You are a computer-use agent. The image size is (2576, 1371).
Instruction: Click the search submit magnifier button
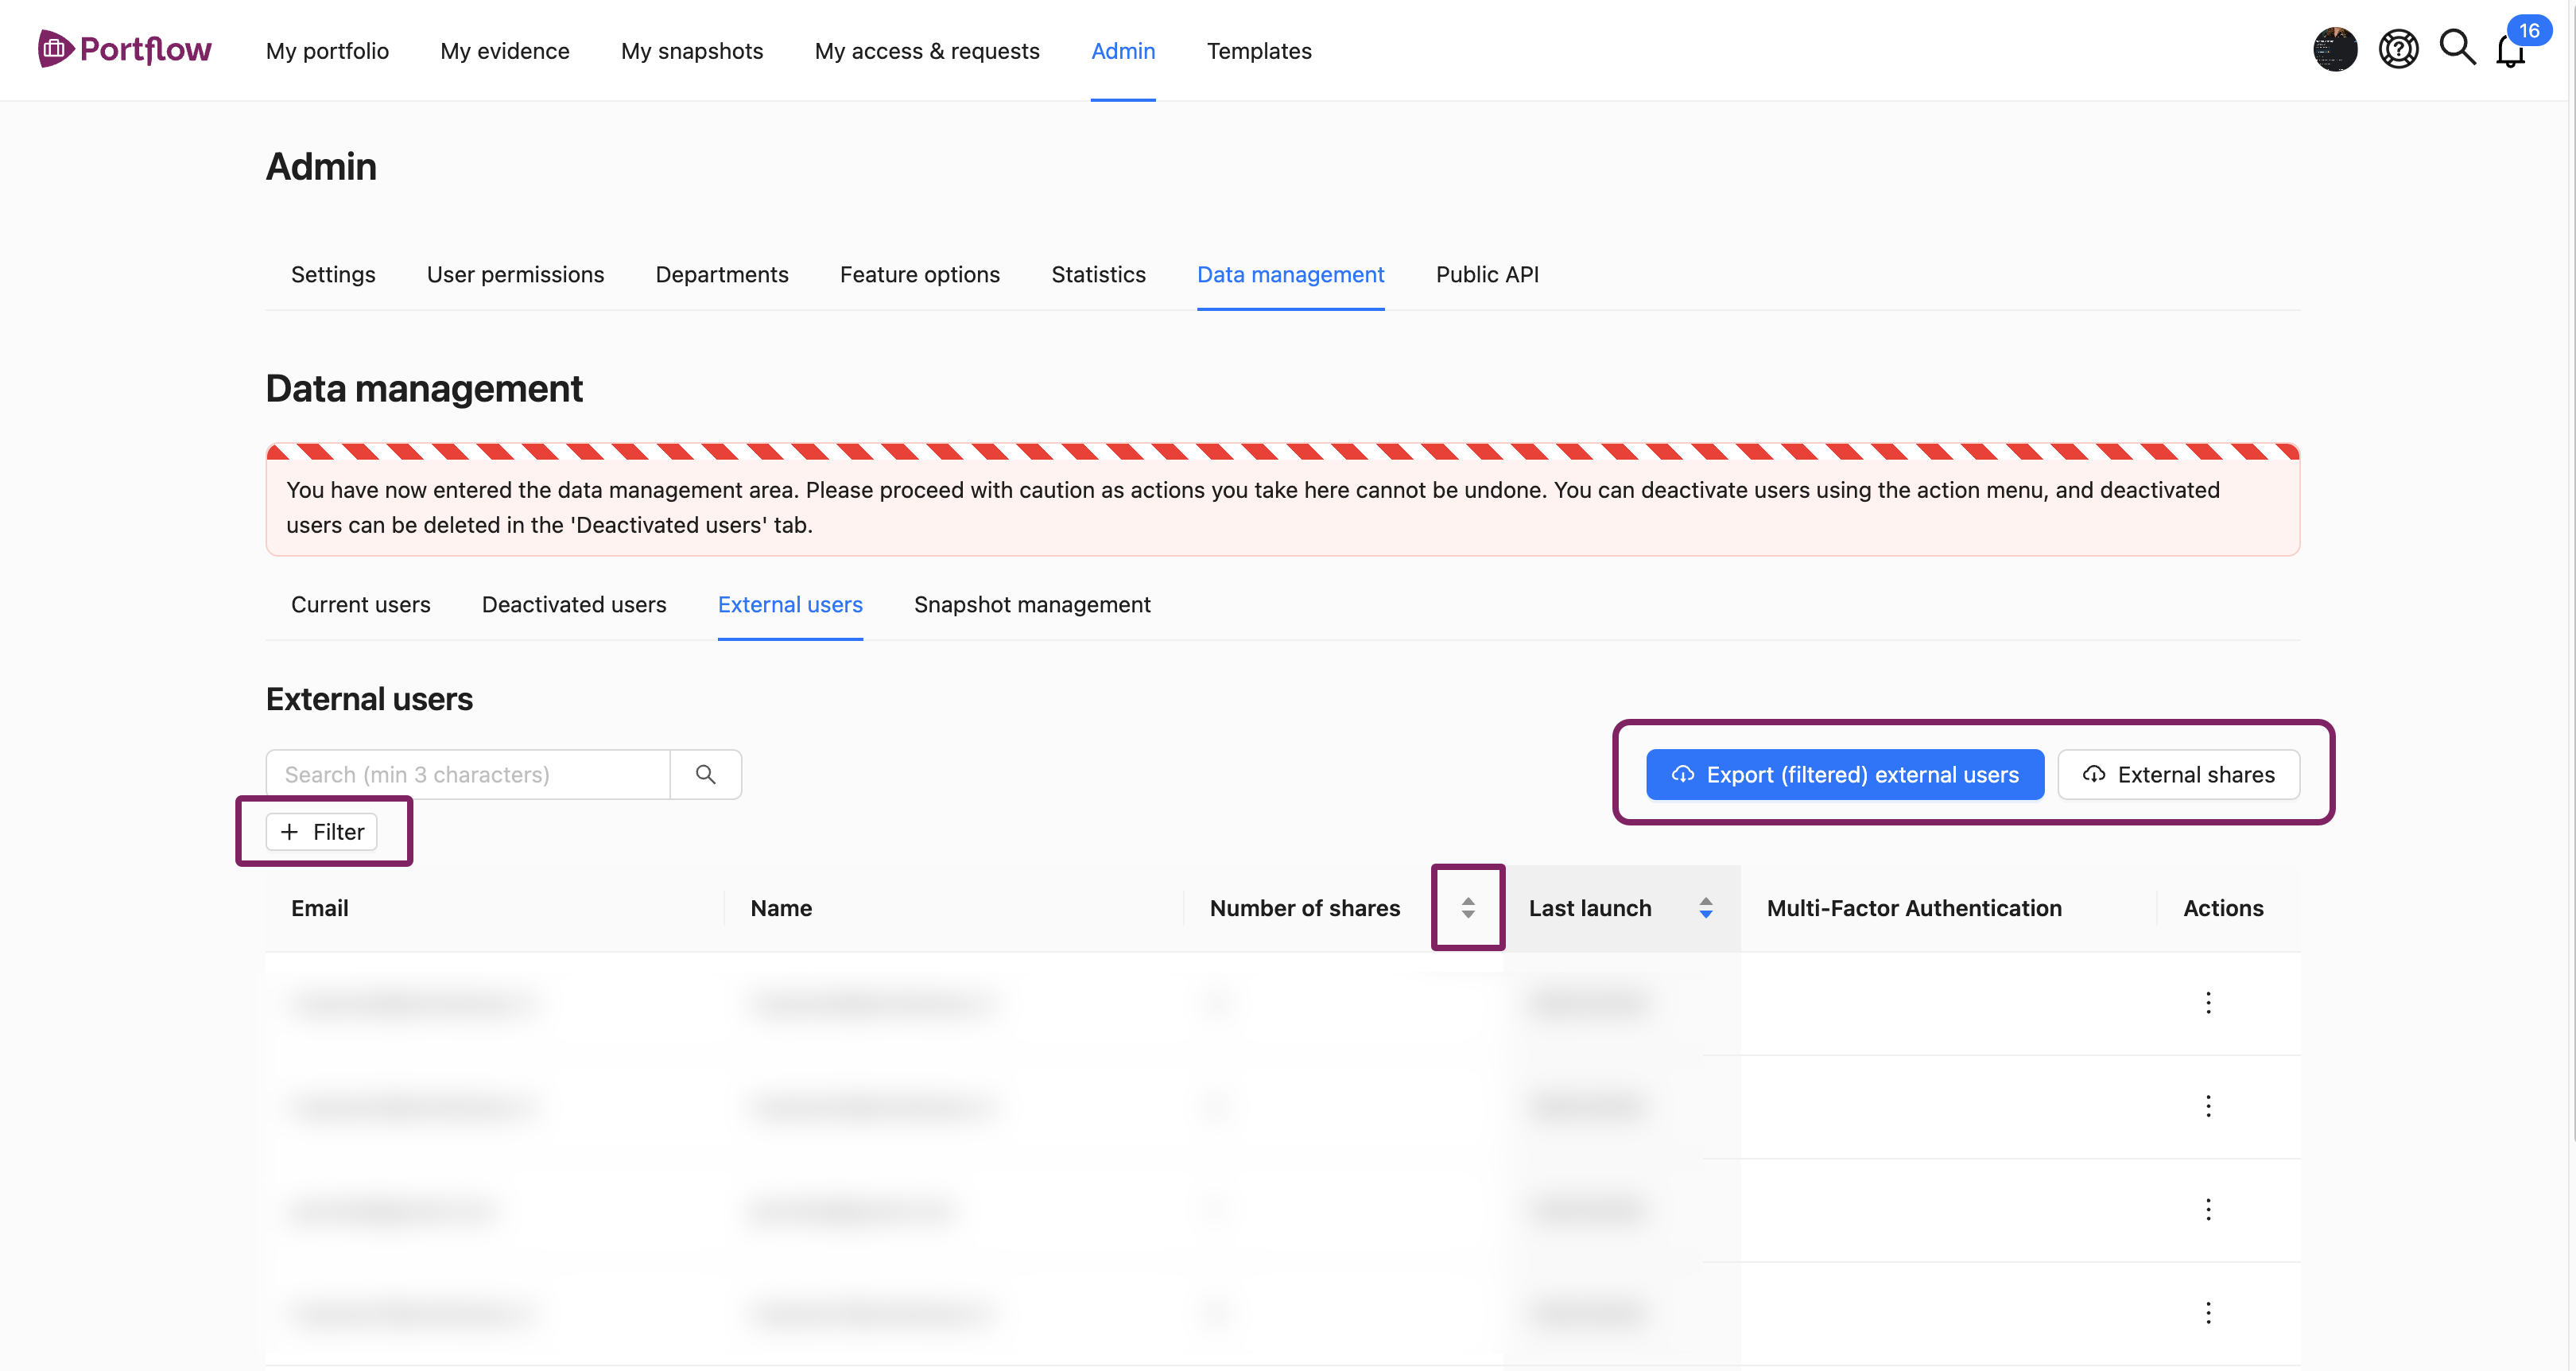coord(706,774)
